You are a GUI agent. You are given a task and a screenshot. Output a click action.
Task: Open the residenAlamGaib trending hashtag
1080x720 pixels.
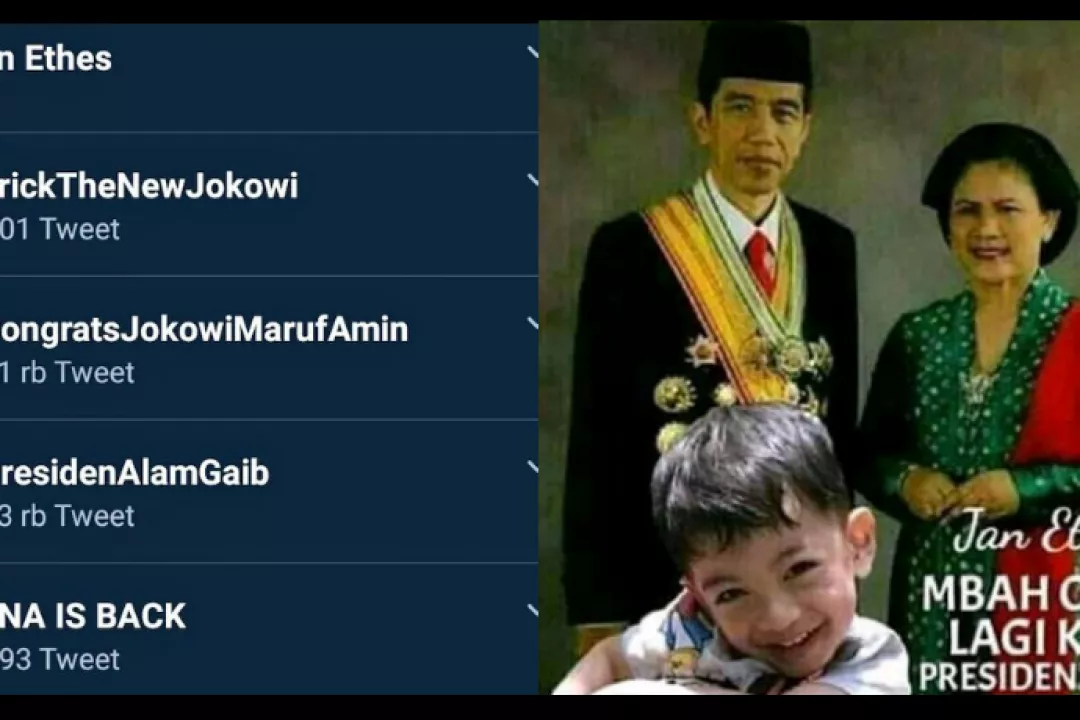click(134, 473)
